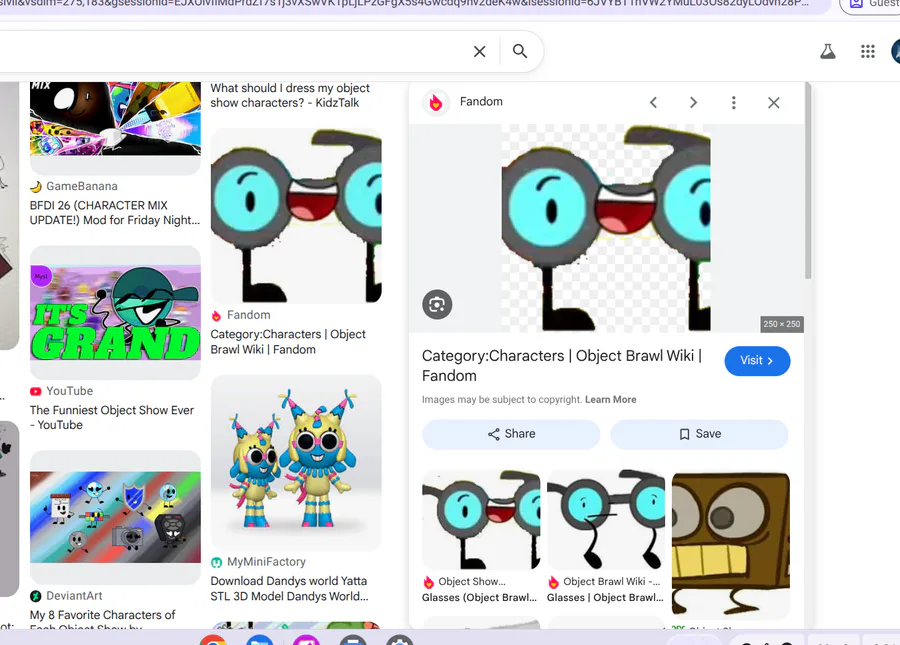The image size is (900, 645).
Task: Open the Guest profile chip in browser
Action: tap(870, 5)
